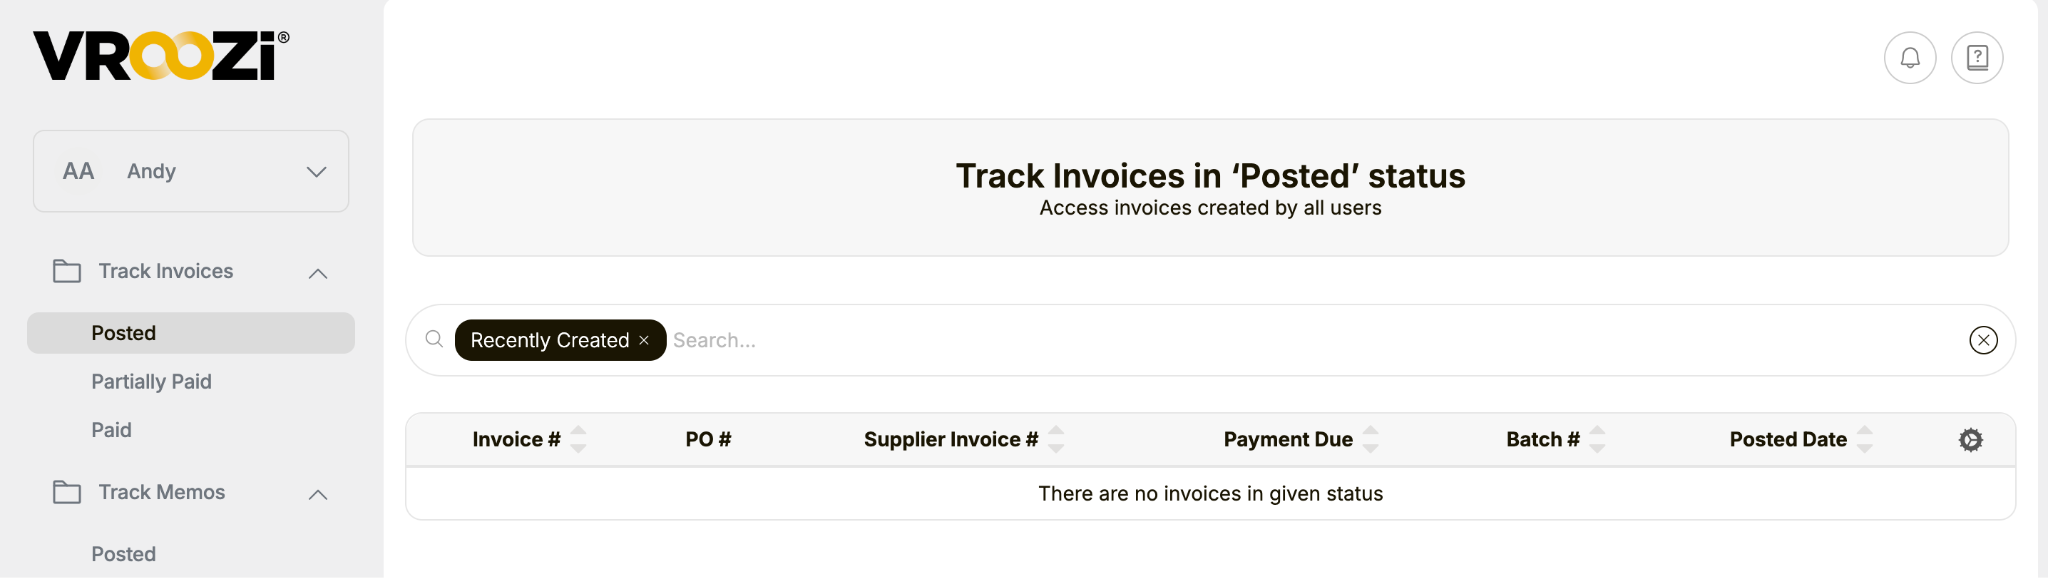
Task: Open the help guide icon
Action: point(1977,58)
